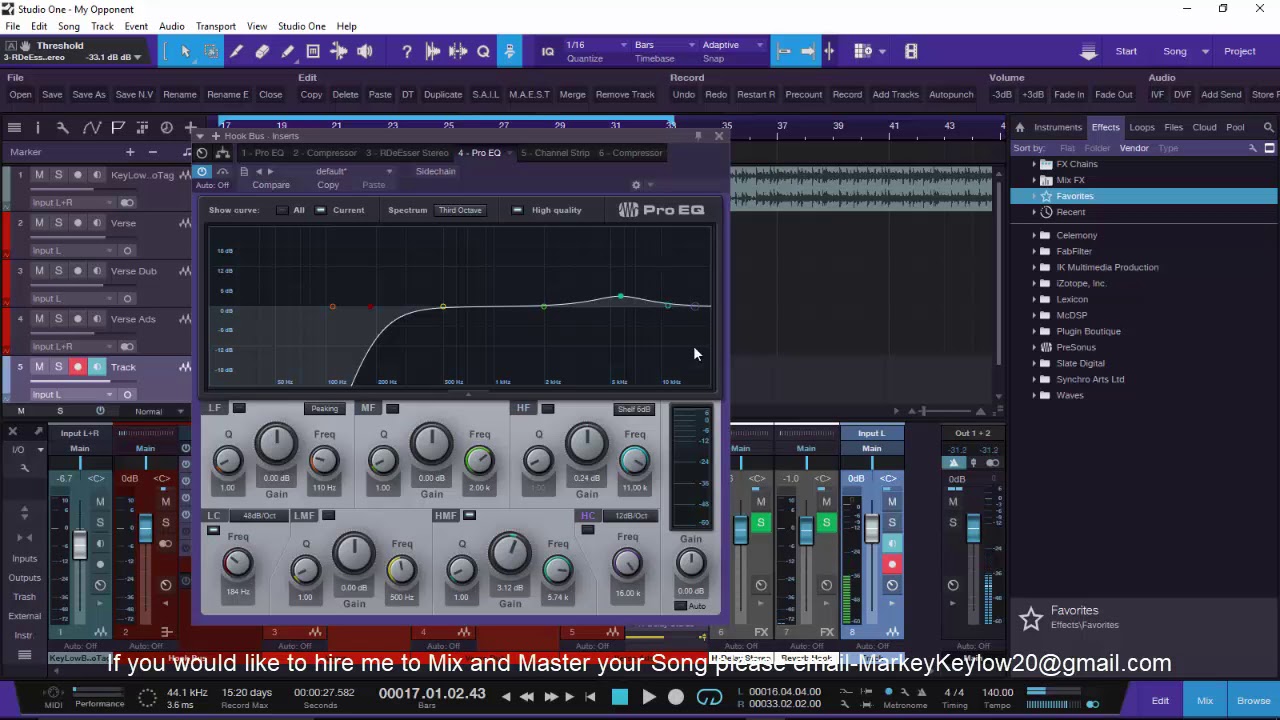Add a track with plus icon
Viewport: 1280px width, 720px height.
coord(191,127)
